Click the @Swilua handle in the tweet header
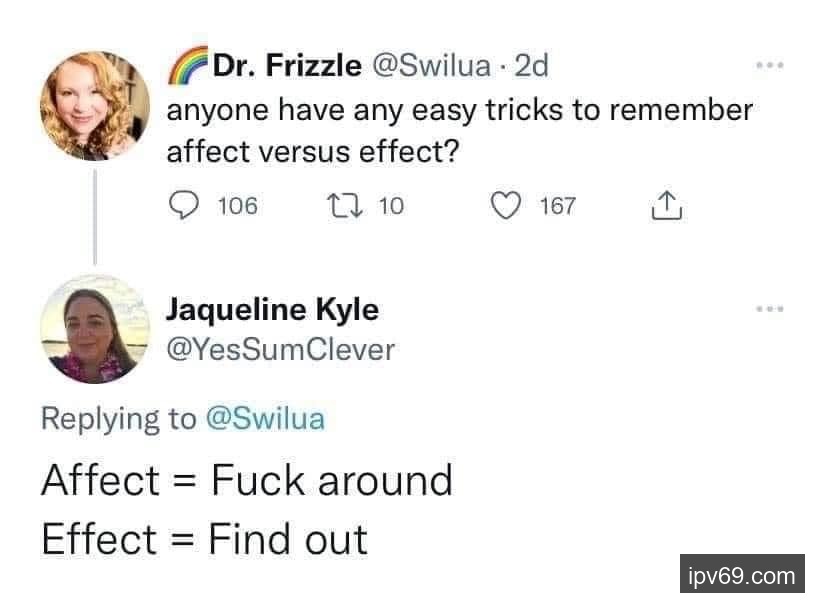This screenshot has height=616, width=828. pyautogui.click(x=431, y=67)
